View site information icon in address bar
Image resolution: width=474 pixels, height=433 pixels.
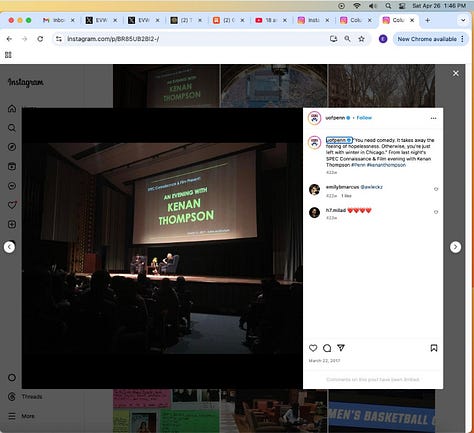tap(59, 39)
